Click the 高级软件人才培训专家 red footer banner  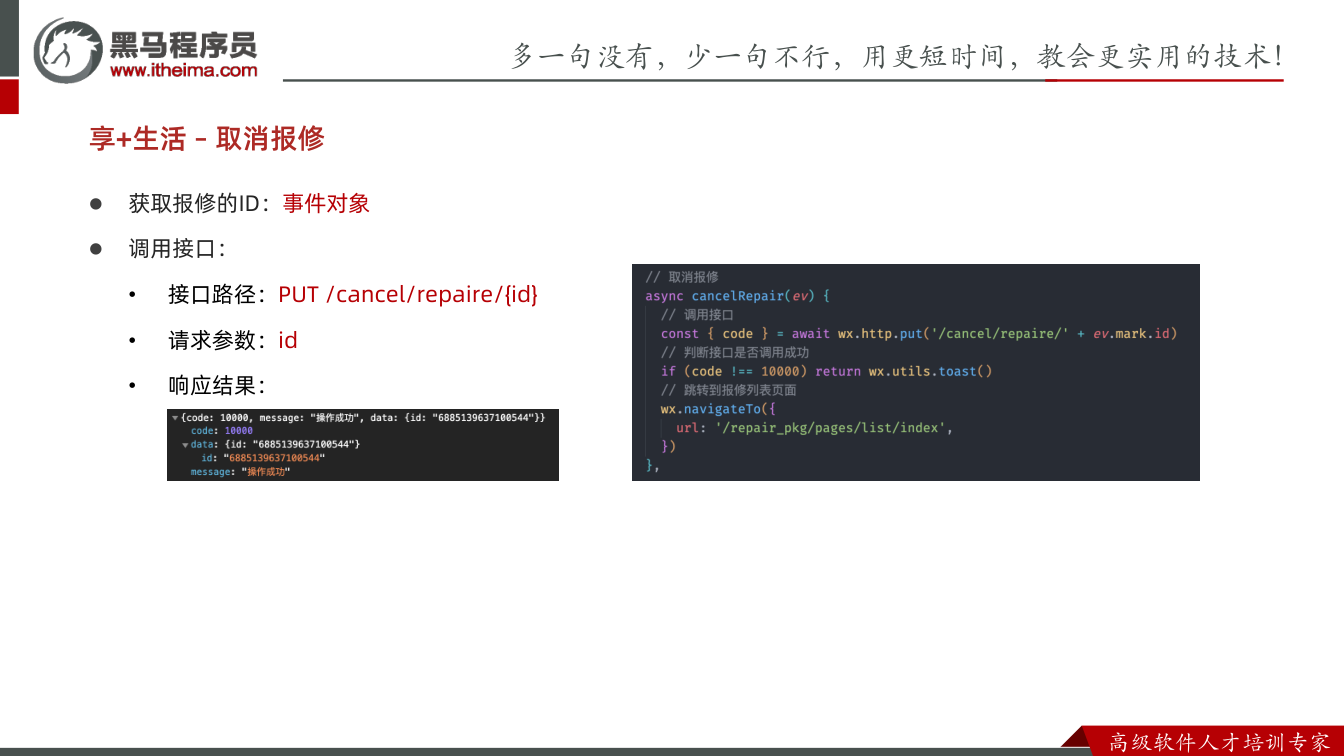coord(1217,741)
